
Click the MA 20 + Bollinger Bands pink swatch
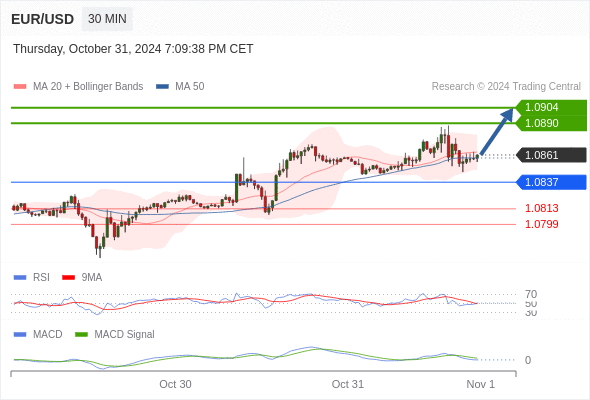point(20,87)
